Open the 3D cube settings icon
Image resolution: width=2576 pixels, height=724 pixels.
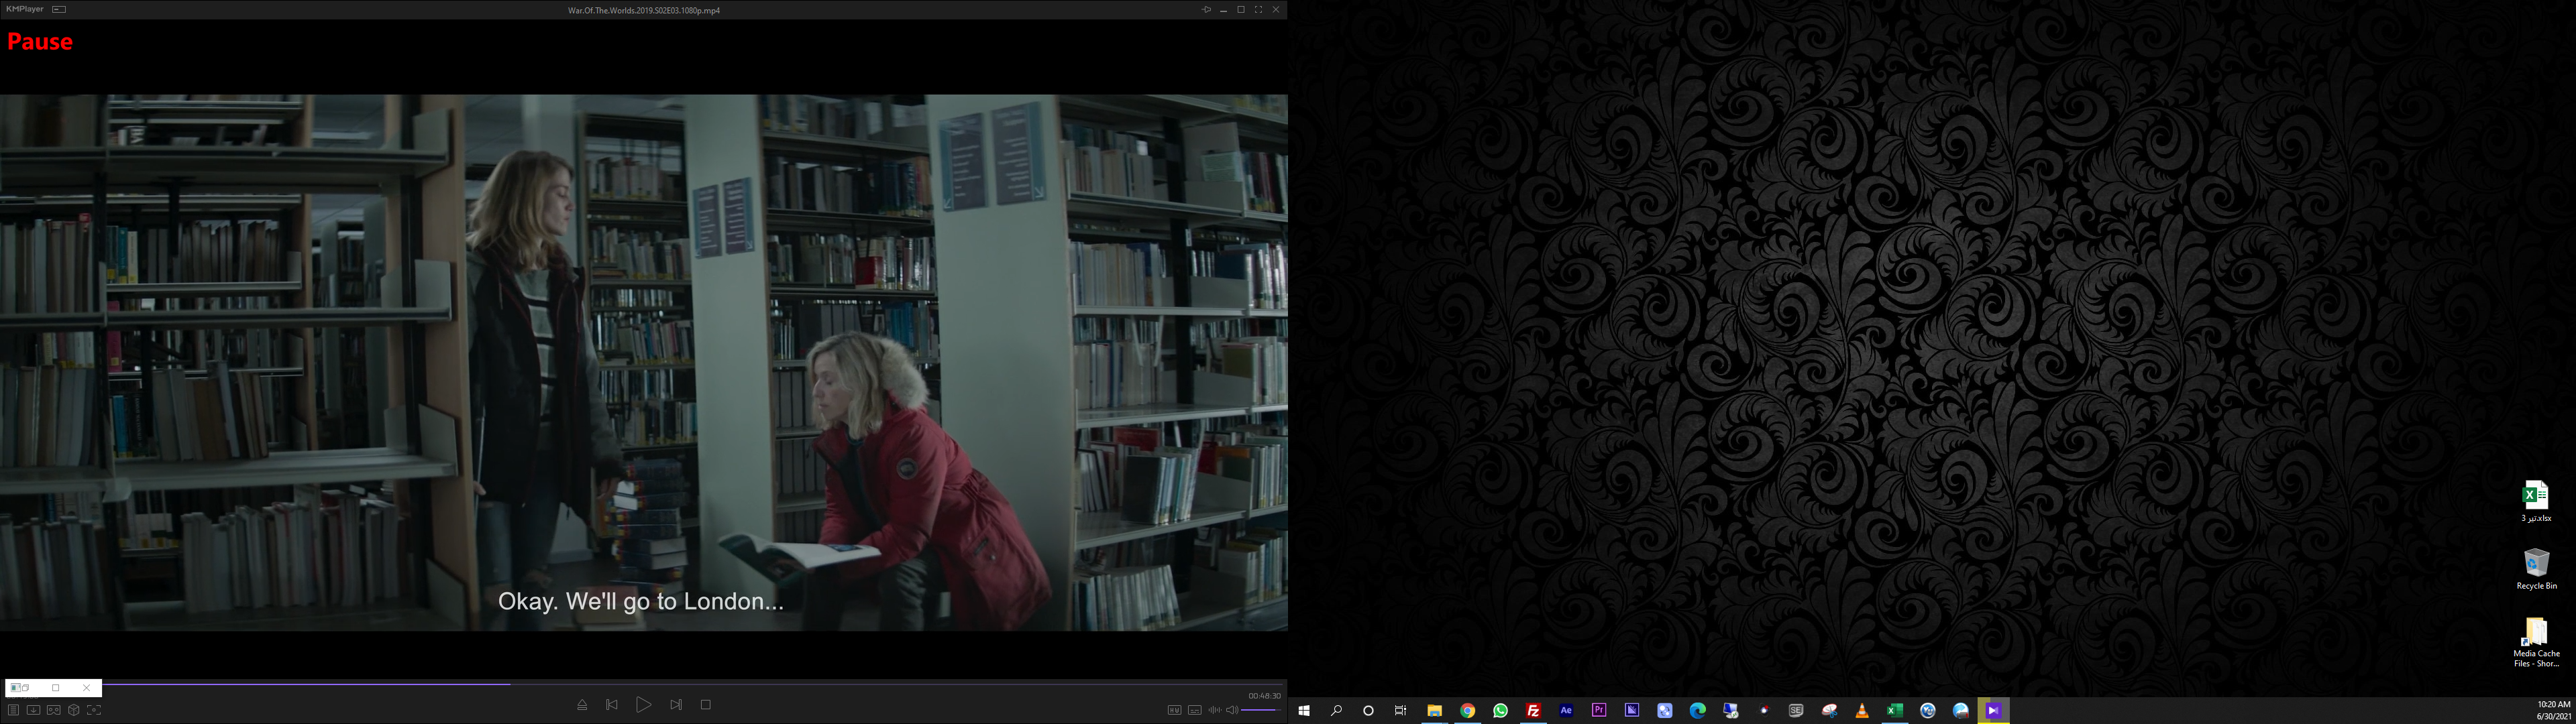74,710
